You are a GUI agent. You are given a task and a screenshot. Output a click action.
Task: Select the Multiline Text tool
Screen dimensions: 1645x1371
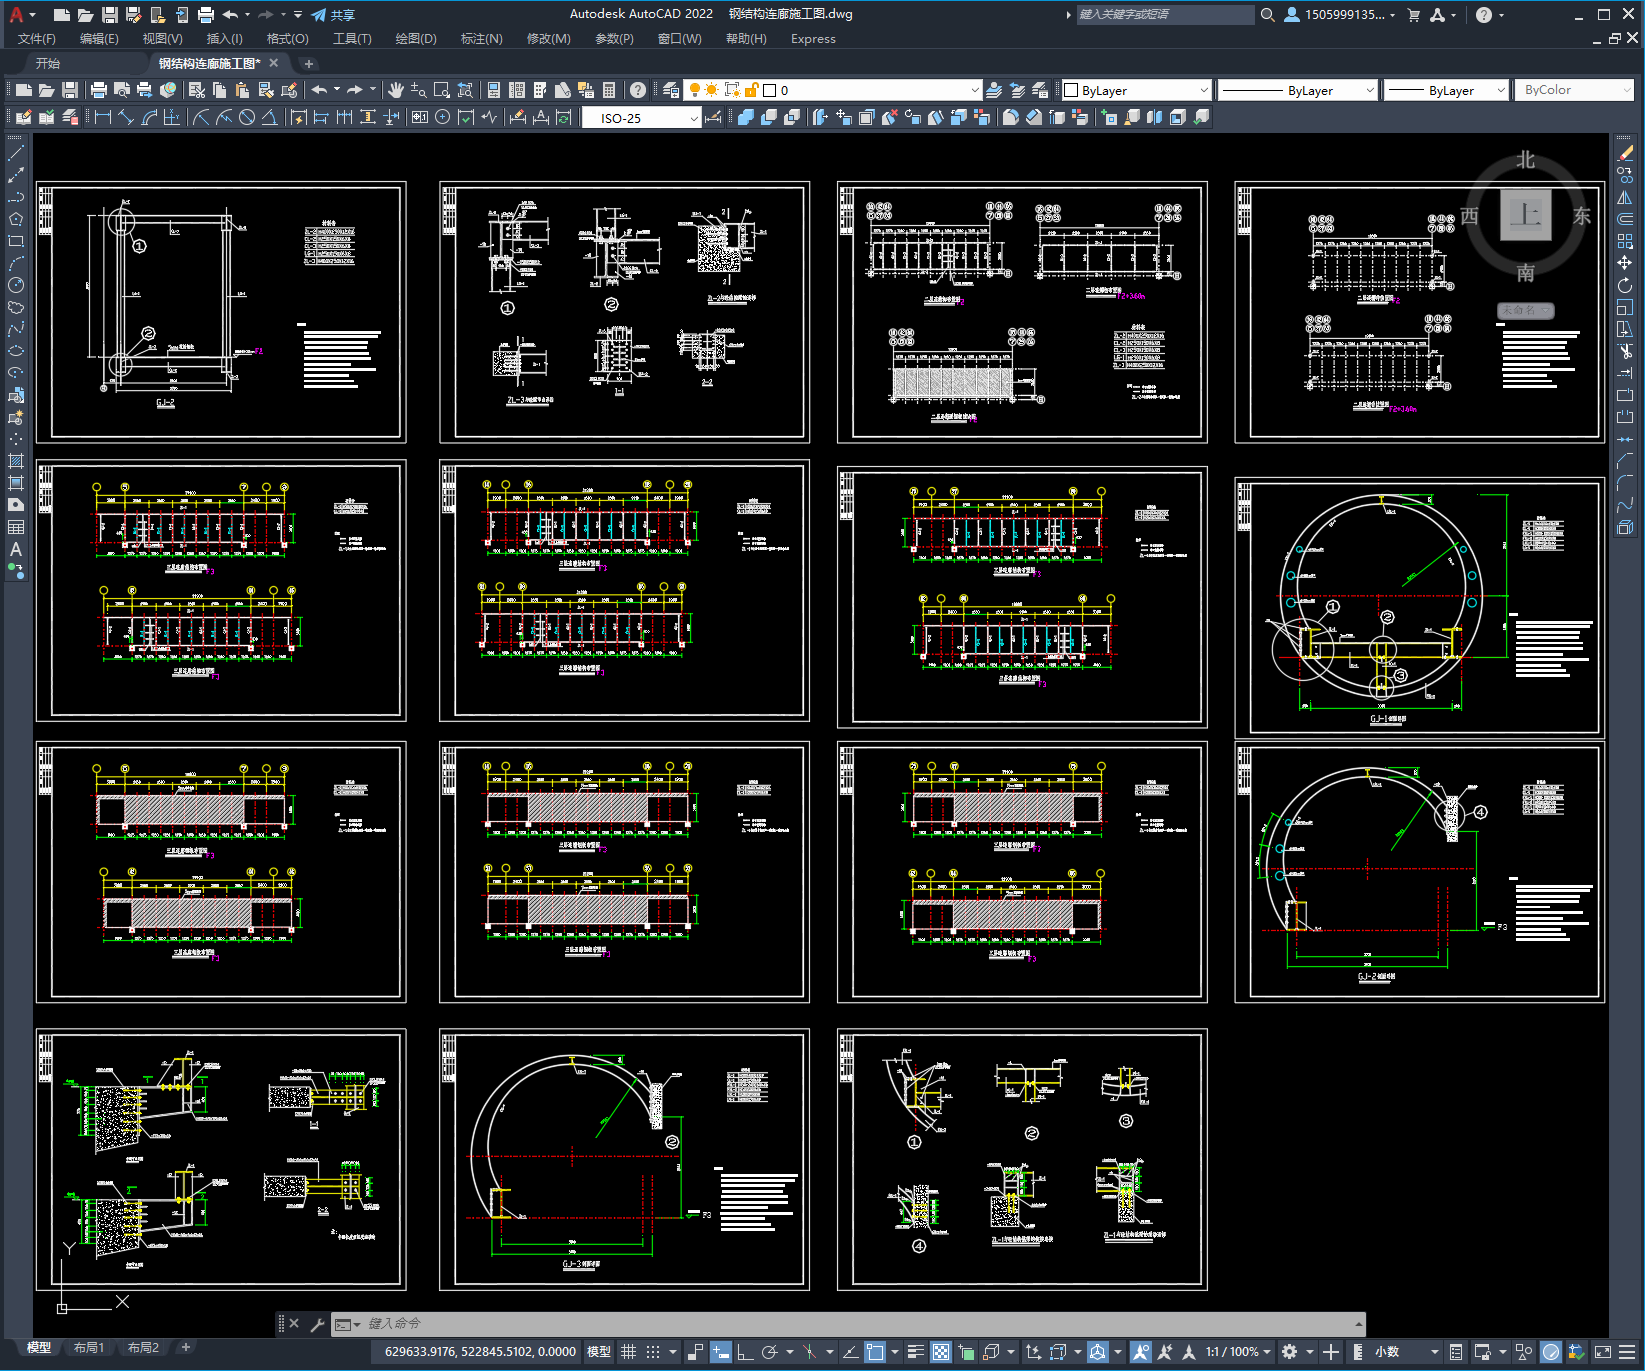pyautogui.click(x=16, y=549)
